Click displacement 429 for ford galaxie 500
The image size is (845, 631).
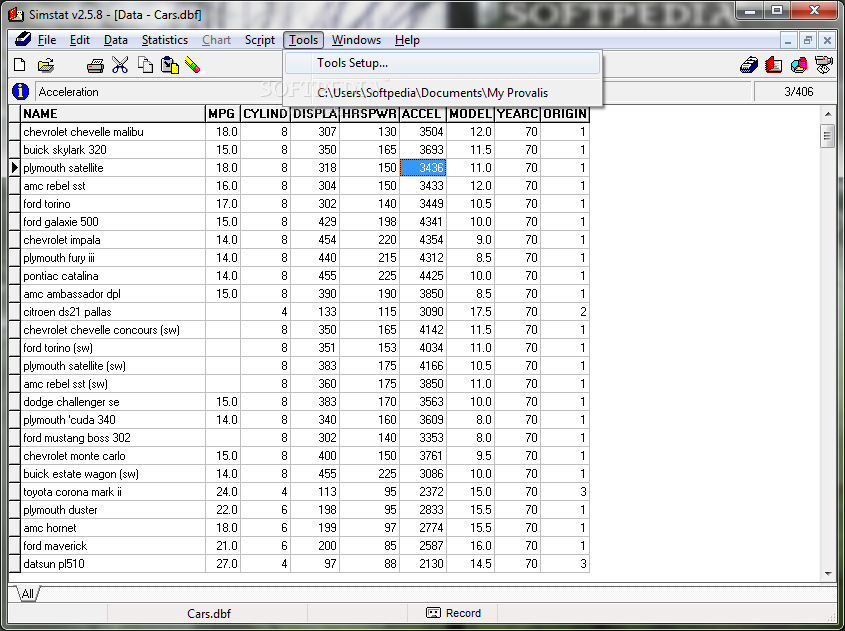(x=315, y=221)
